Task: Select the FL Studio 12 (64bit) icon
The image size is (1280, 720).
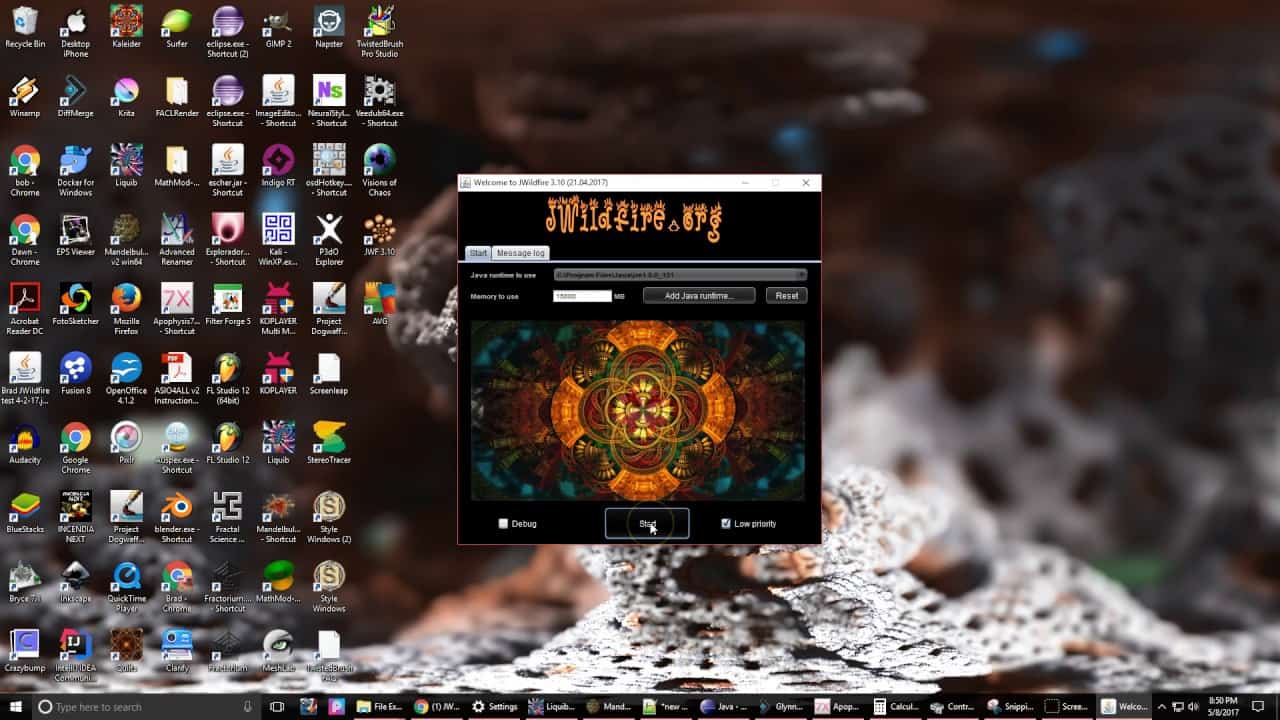Action: tap(228, 378)
